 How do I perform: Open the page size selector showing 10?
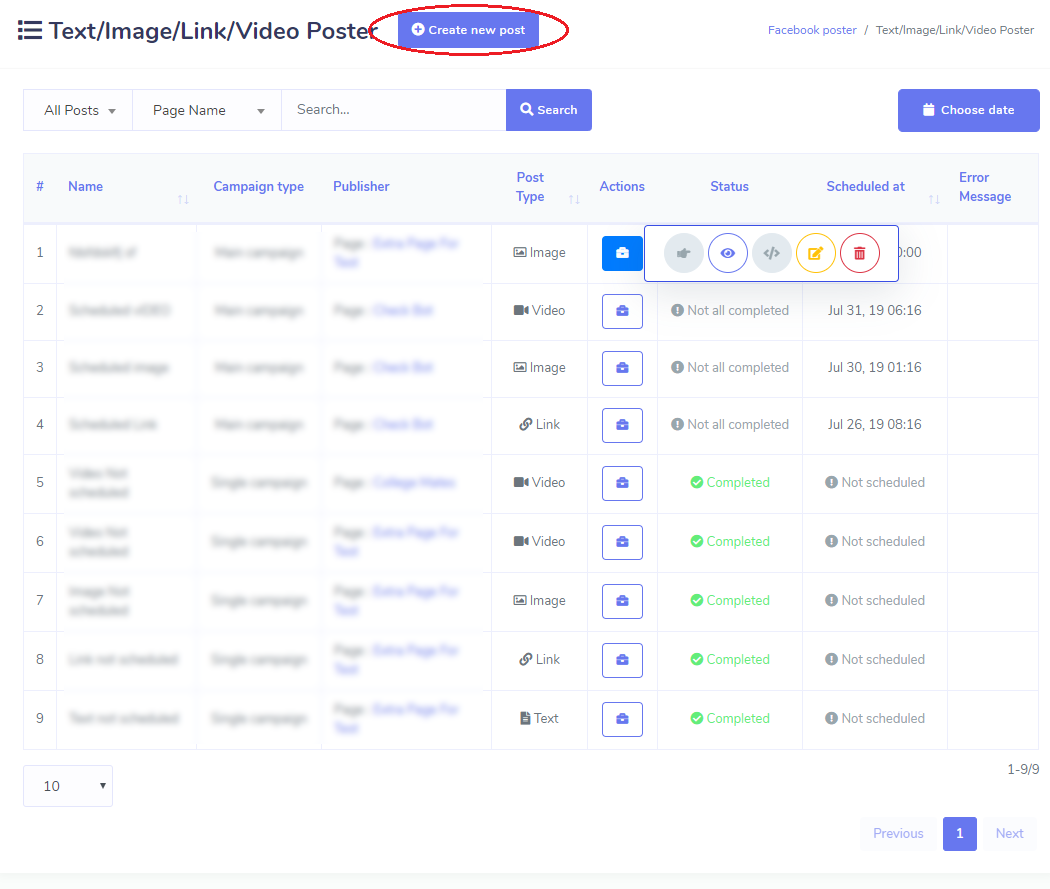click(x=67, y=786)
